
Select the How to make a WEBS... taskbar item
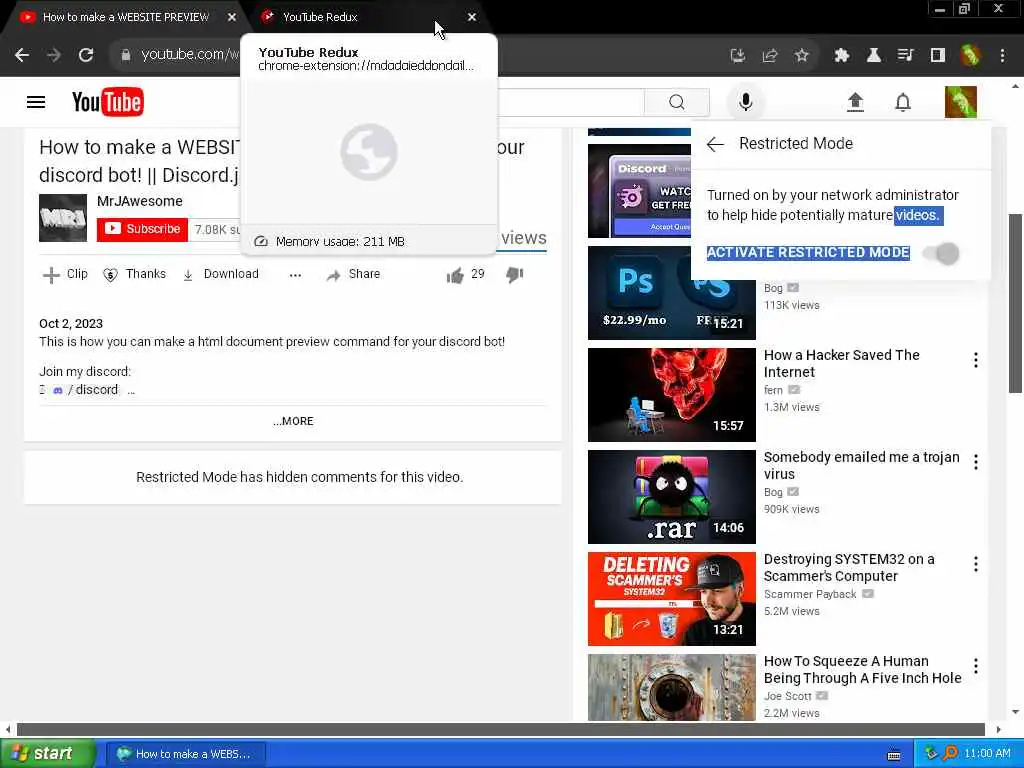click(186, 754)
